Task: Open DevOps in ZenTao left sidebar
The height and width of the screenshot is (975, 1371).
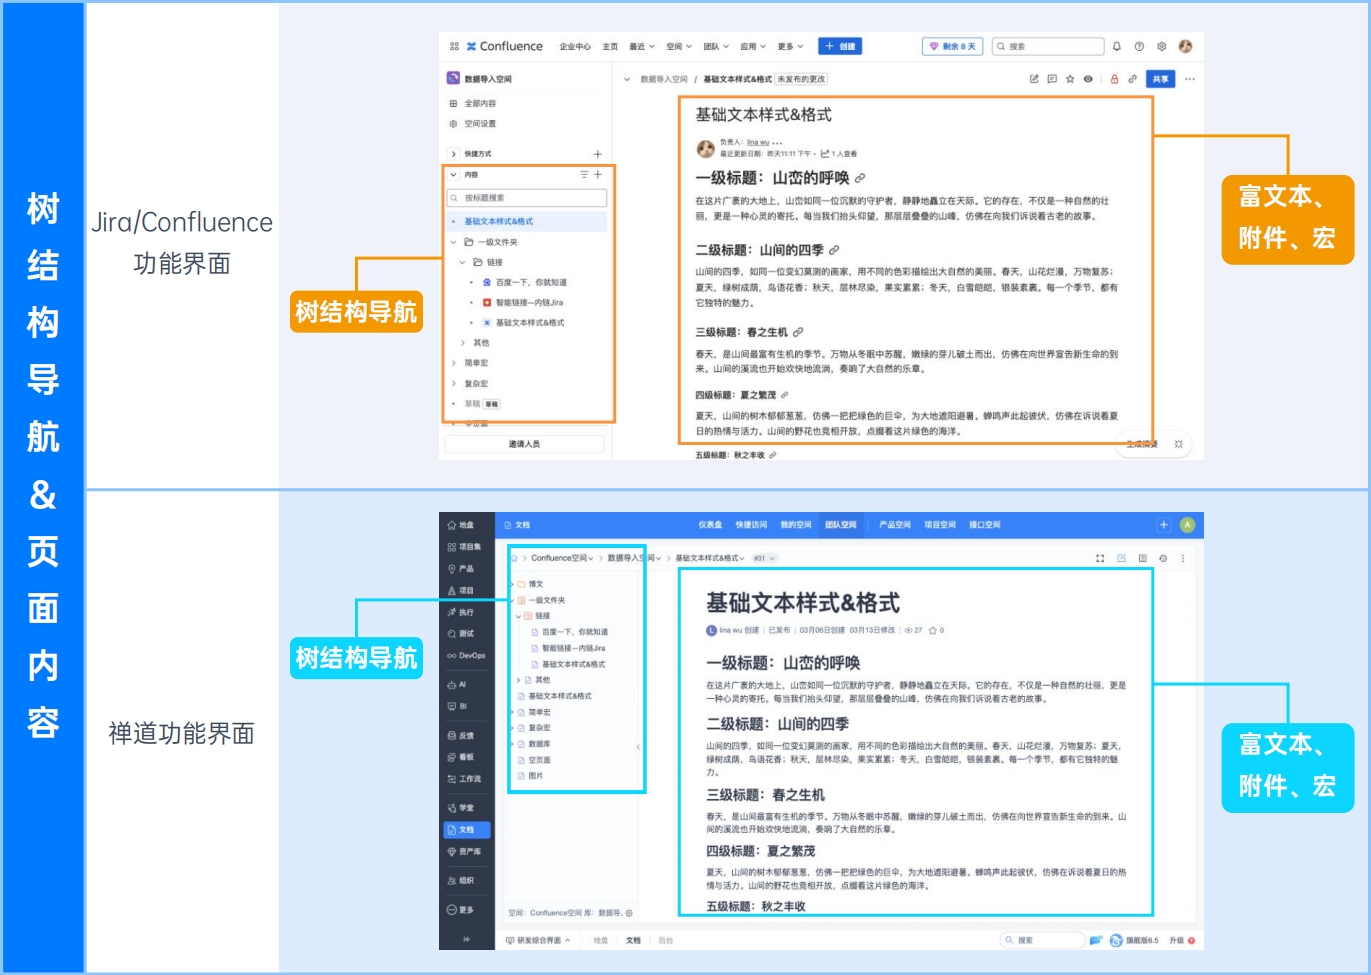Action: (466, 656)
